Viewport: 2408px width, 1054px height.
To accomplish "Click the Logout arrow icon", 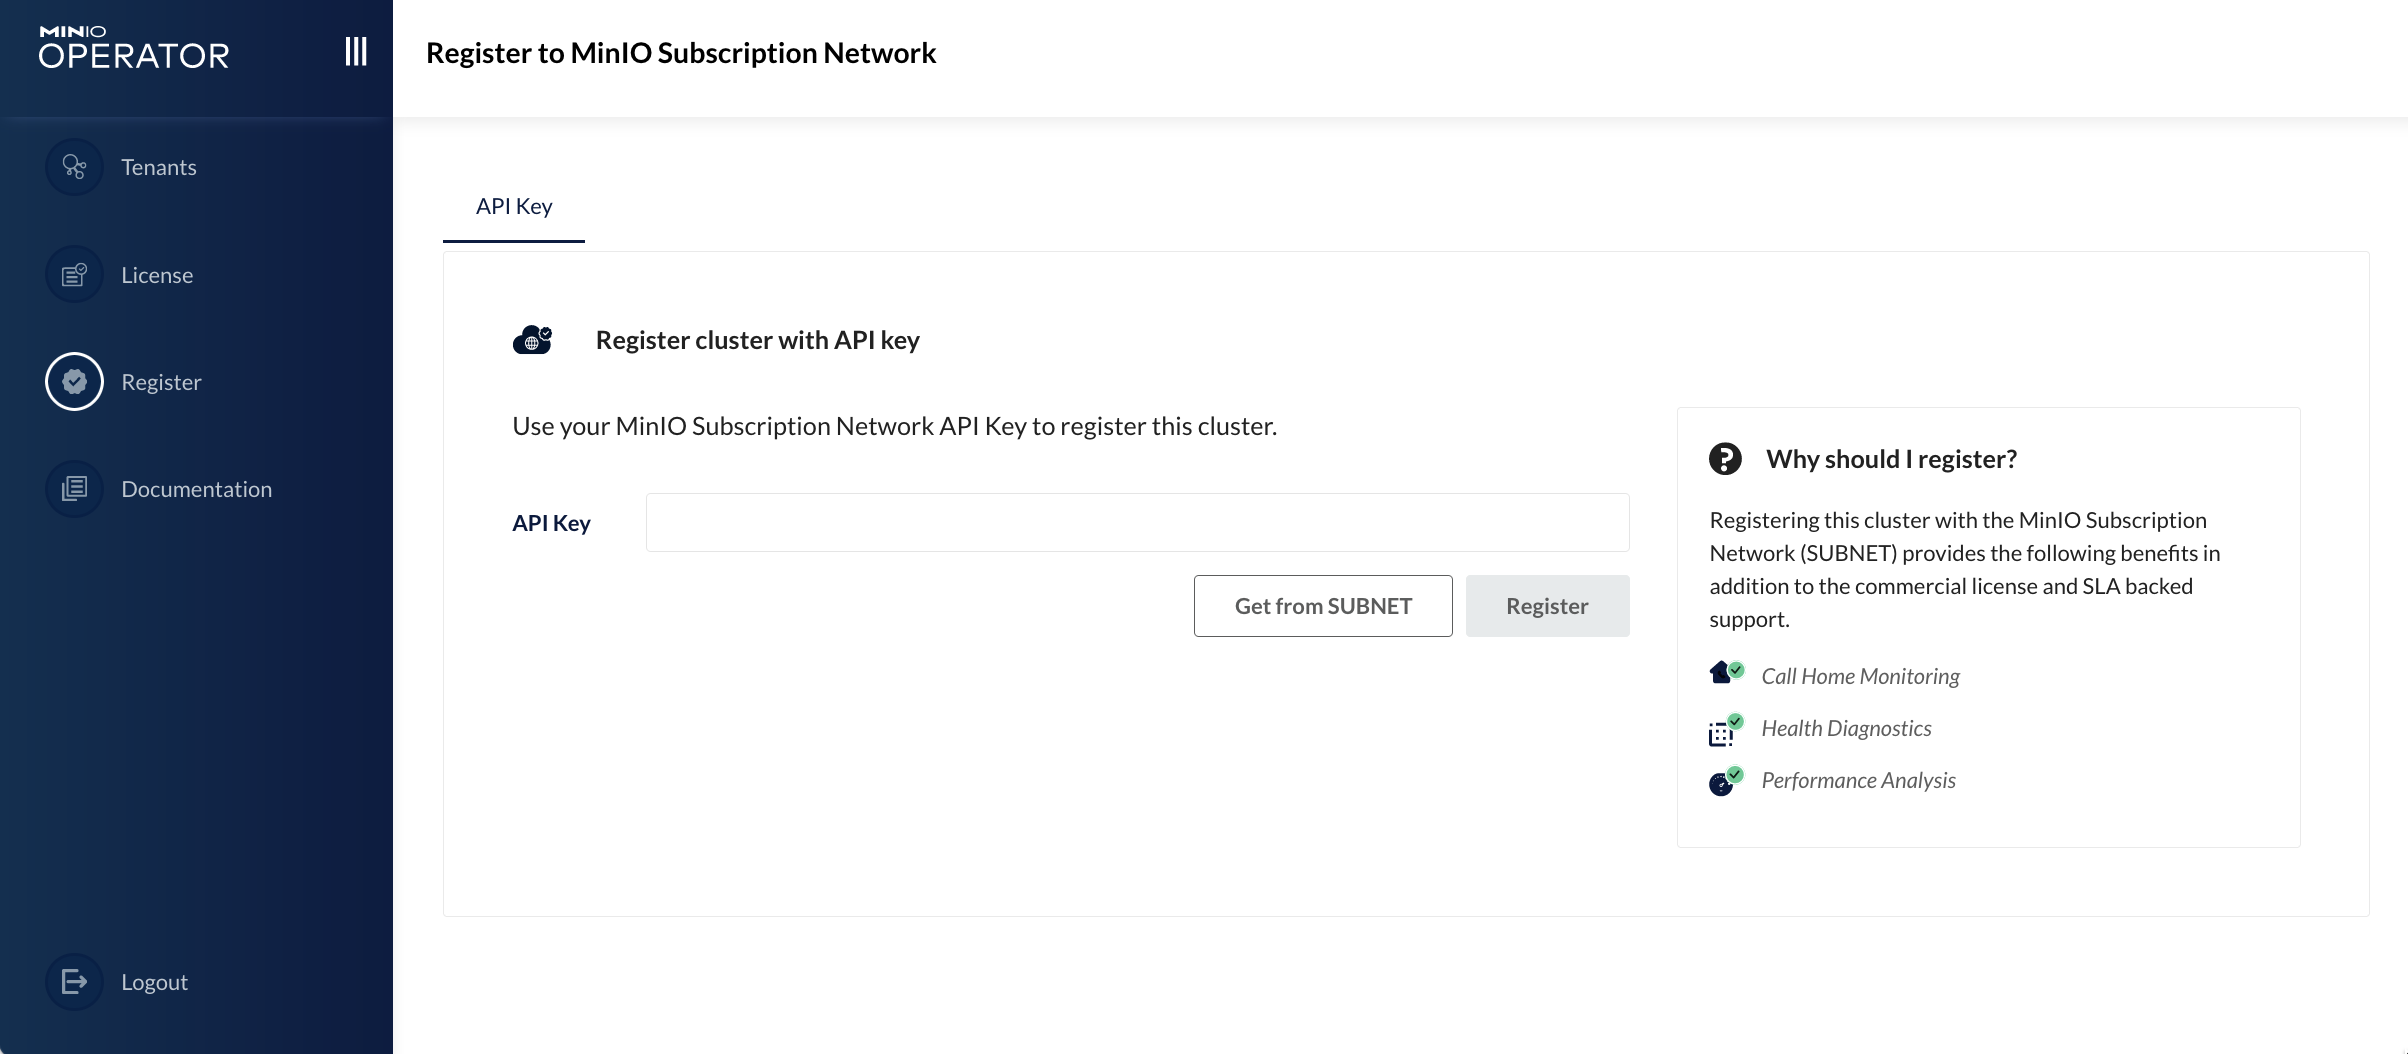I will pyautogui.click(x=74, y=982).
